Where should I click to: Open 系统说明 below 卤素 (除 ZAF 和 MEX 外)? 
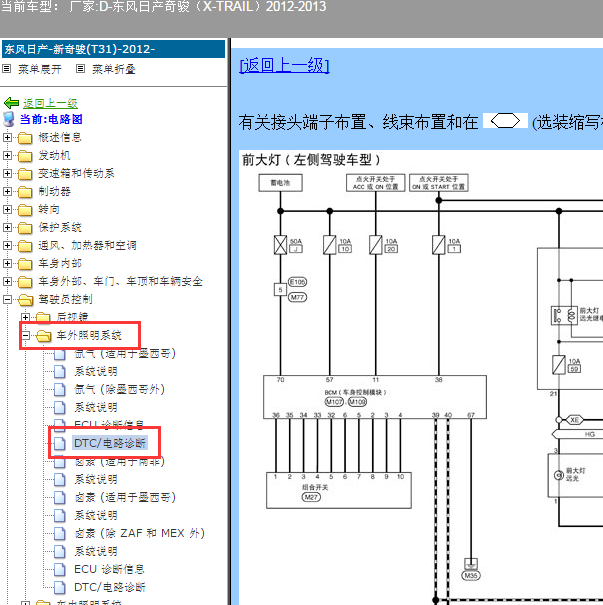point(96,551)
